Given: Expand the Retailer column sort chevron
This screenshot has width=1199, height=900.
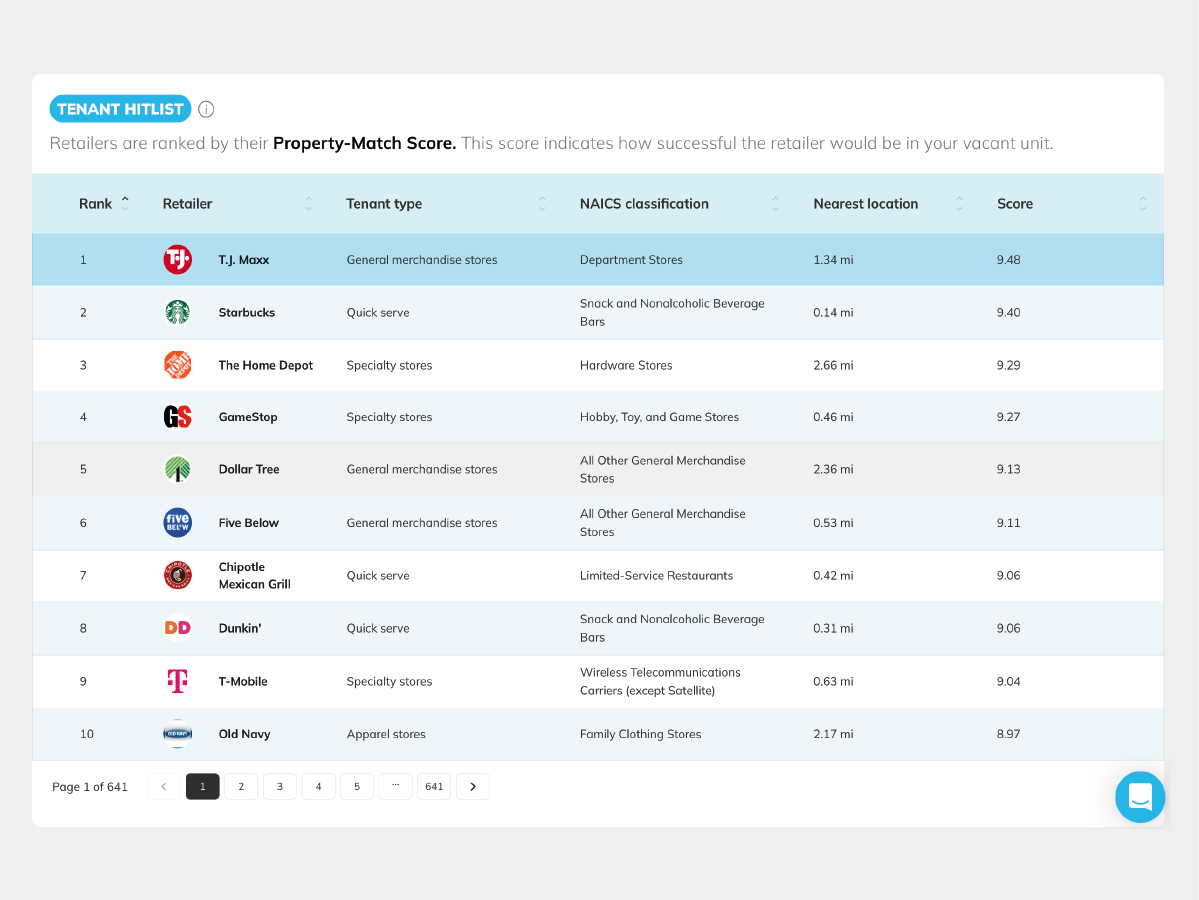Looking at the screenshot, I should coord(308,203).
